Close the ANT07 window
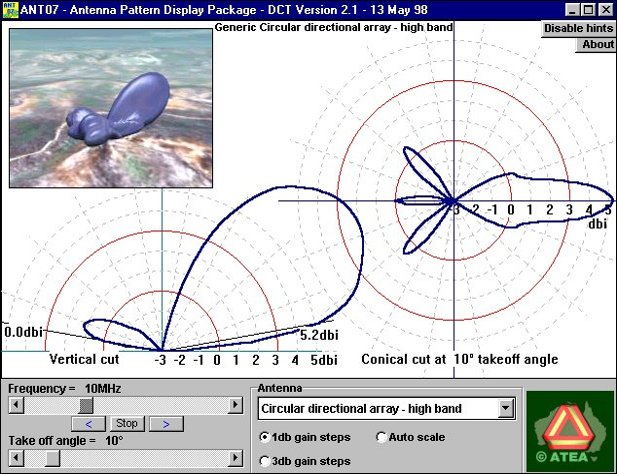This screenshot has height=474, width=617. tap(606, 9)
